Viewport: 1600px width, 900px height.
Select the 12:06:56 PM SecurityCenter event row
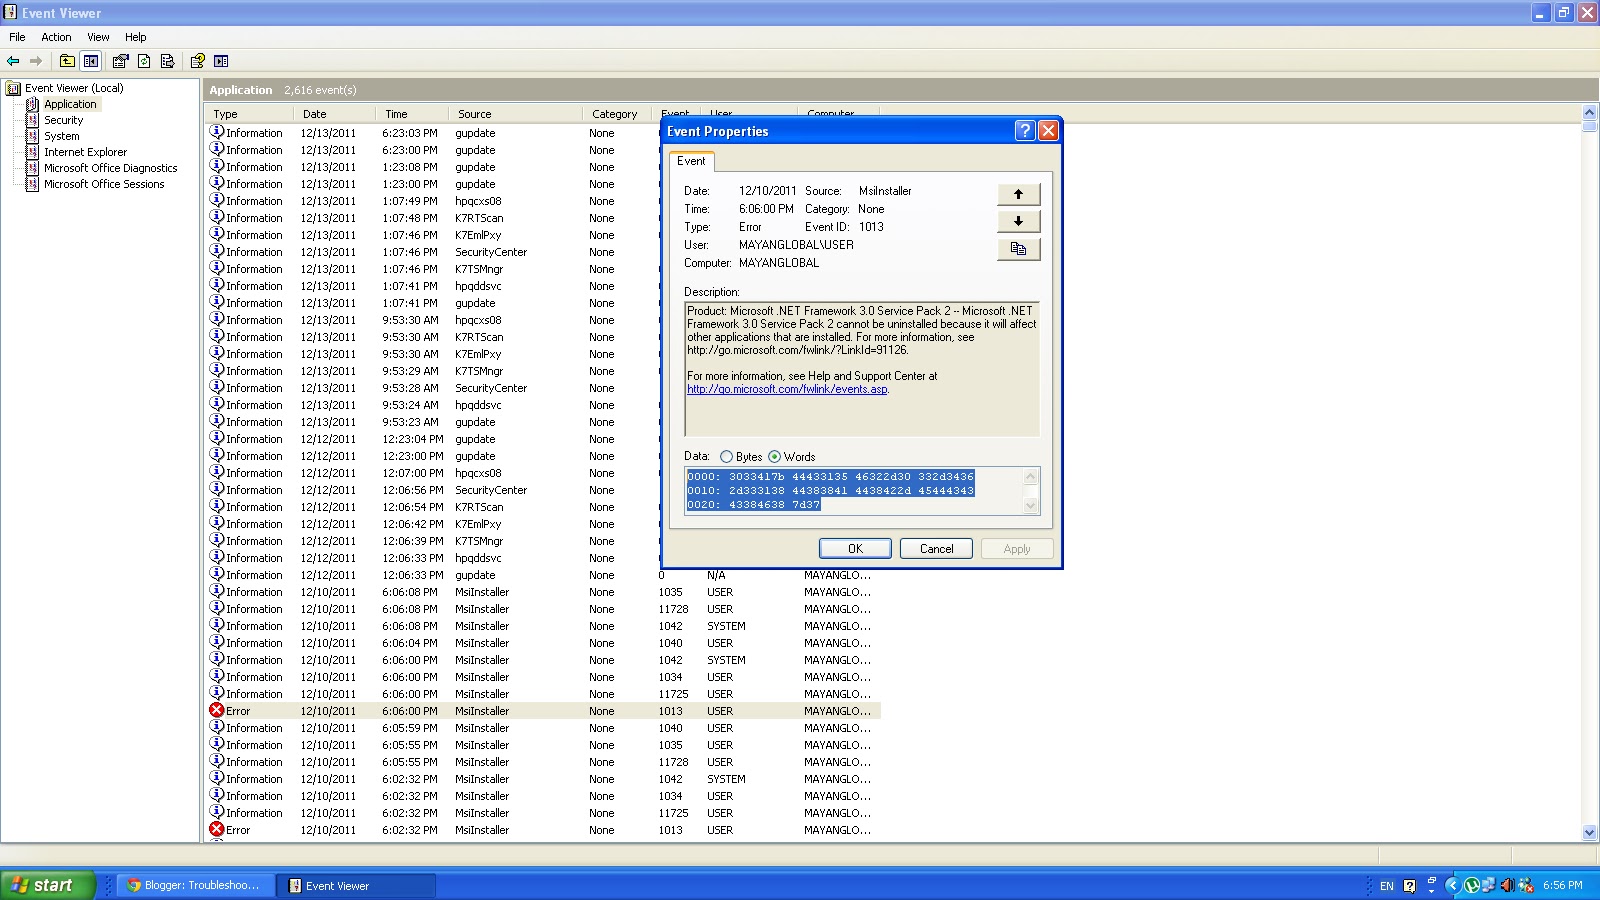(543, 490)
